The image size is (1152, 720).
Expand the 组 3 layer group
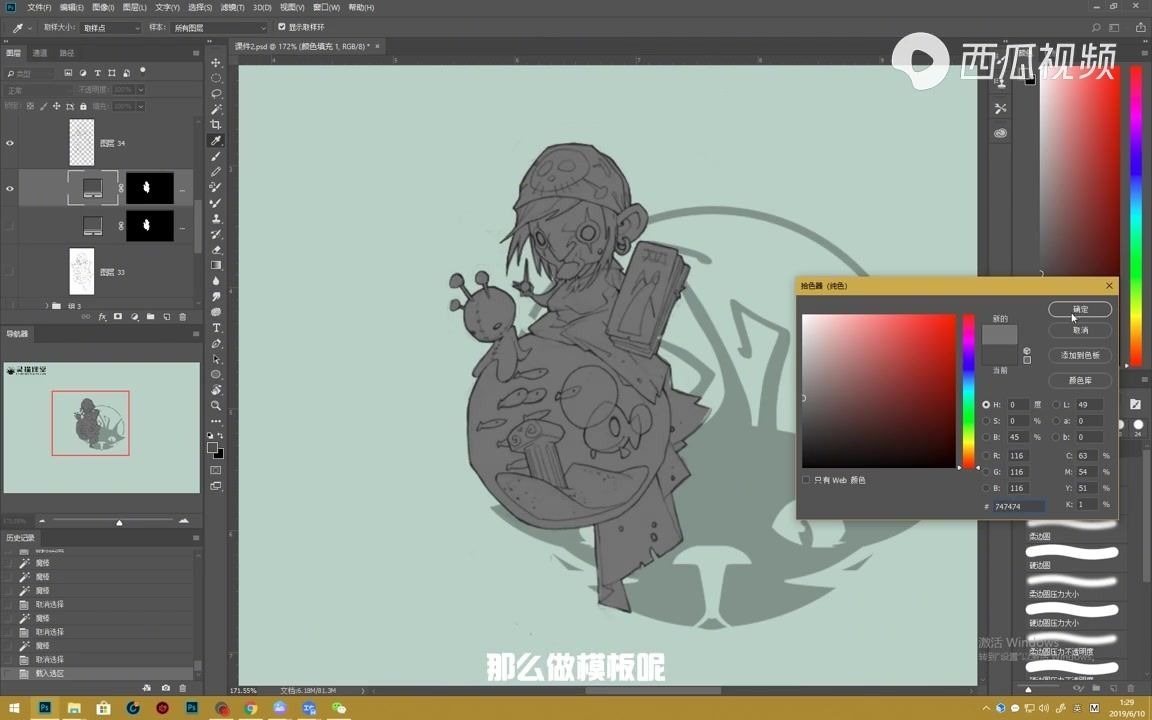(46, 305)
